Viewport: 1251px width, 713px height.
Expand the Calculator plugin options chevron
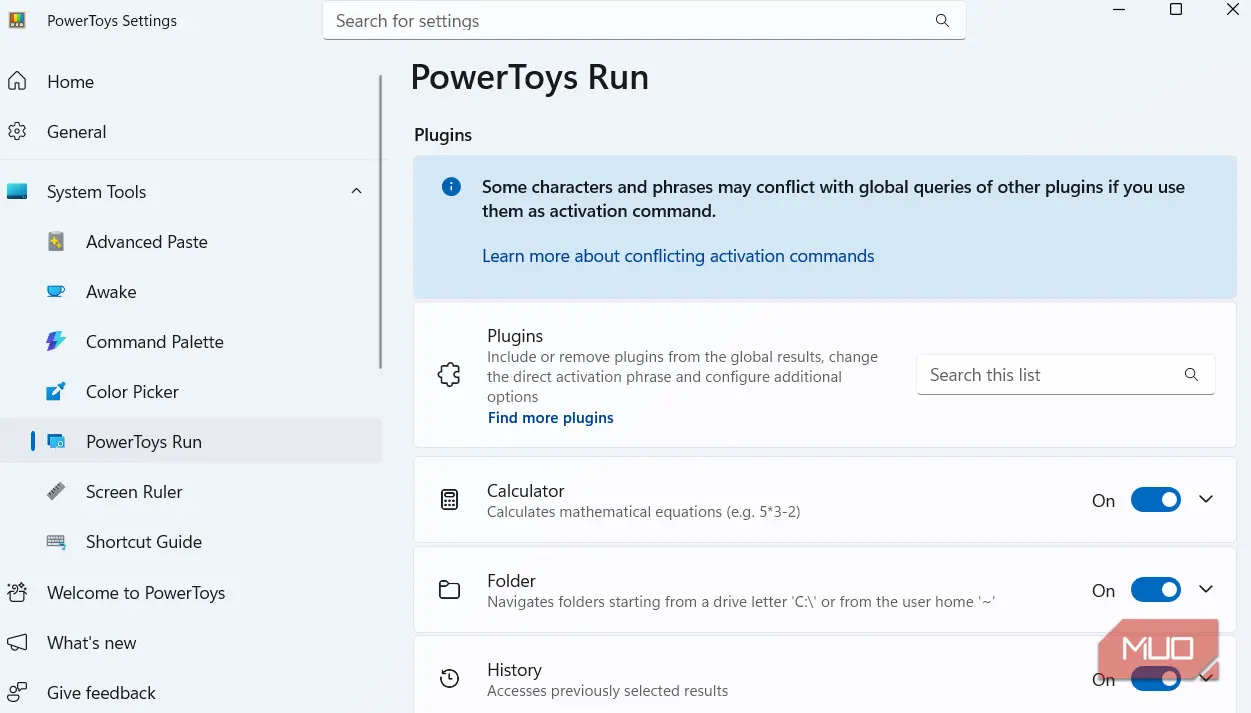click(1206, 500)
